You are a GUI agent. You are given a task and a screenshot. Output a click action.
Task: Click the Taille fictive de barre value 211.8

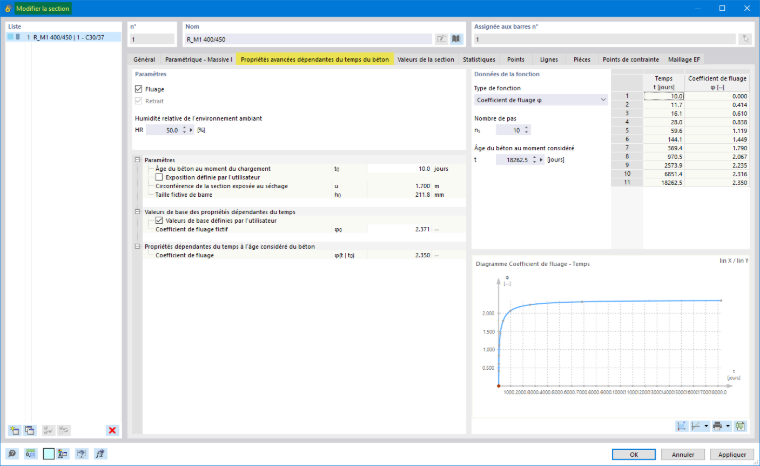click(399, 194)
